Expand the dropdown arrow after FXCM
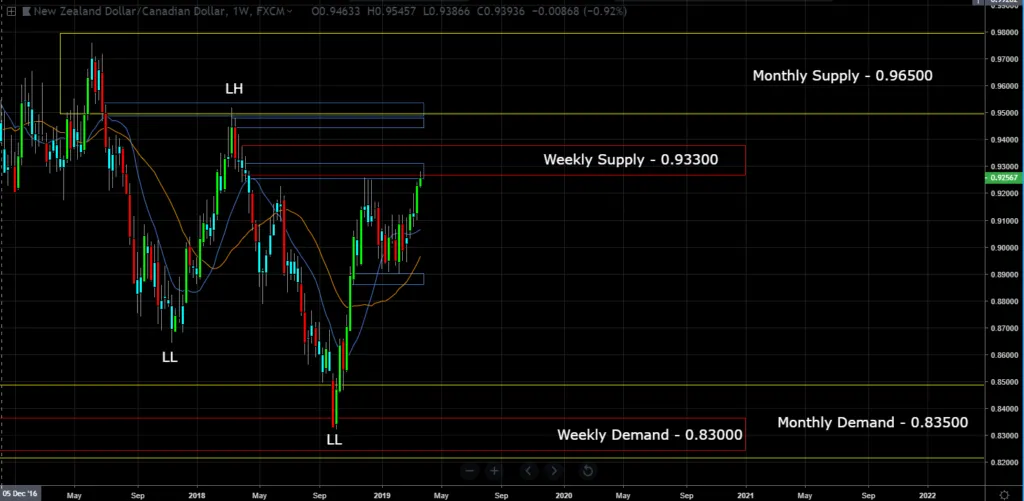The image size is (1024, 501). [289, 11]
